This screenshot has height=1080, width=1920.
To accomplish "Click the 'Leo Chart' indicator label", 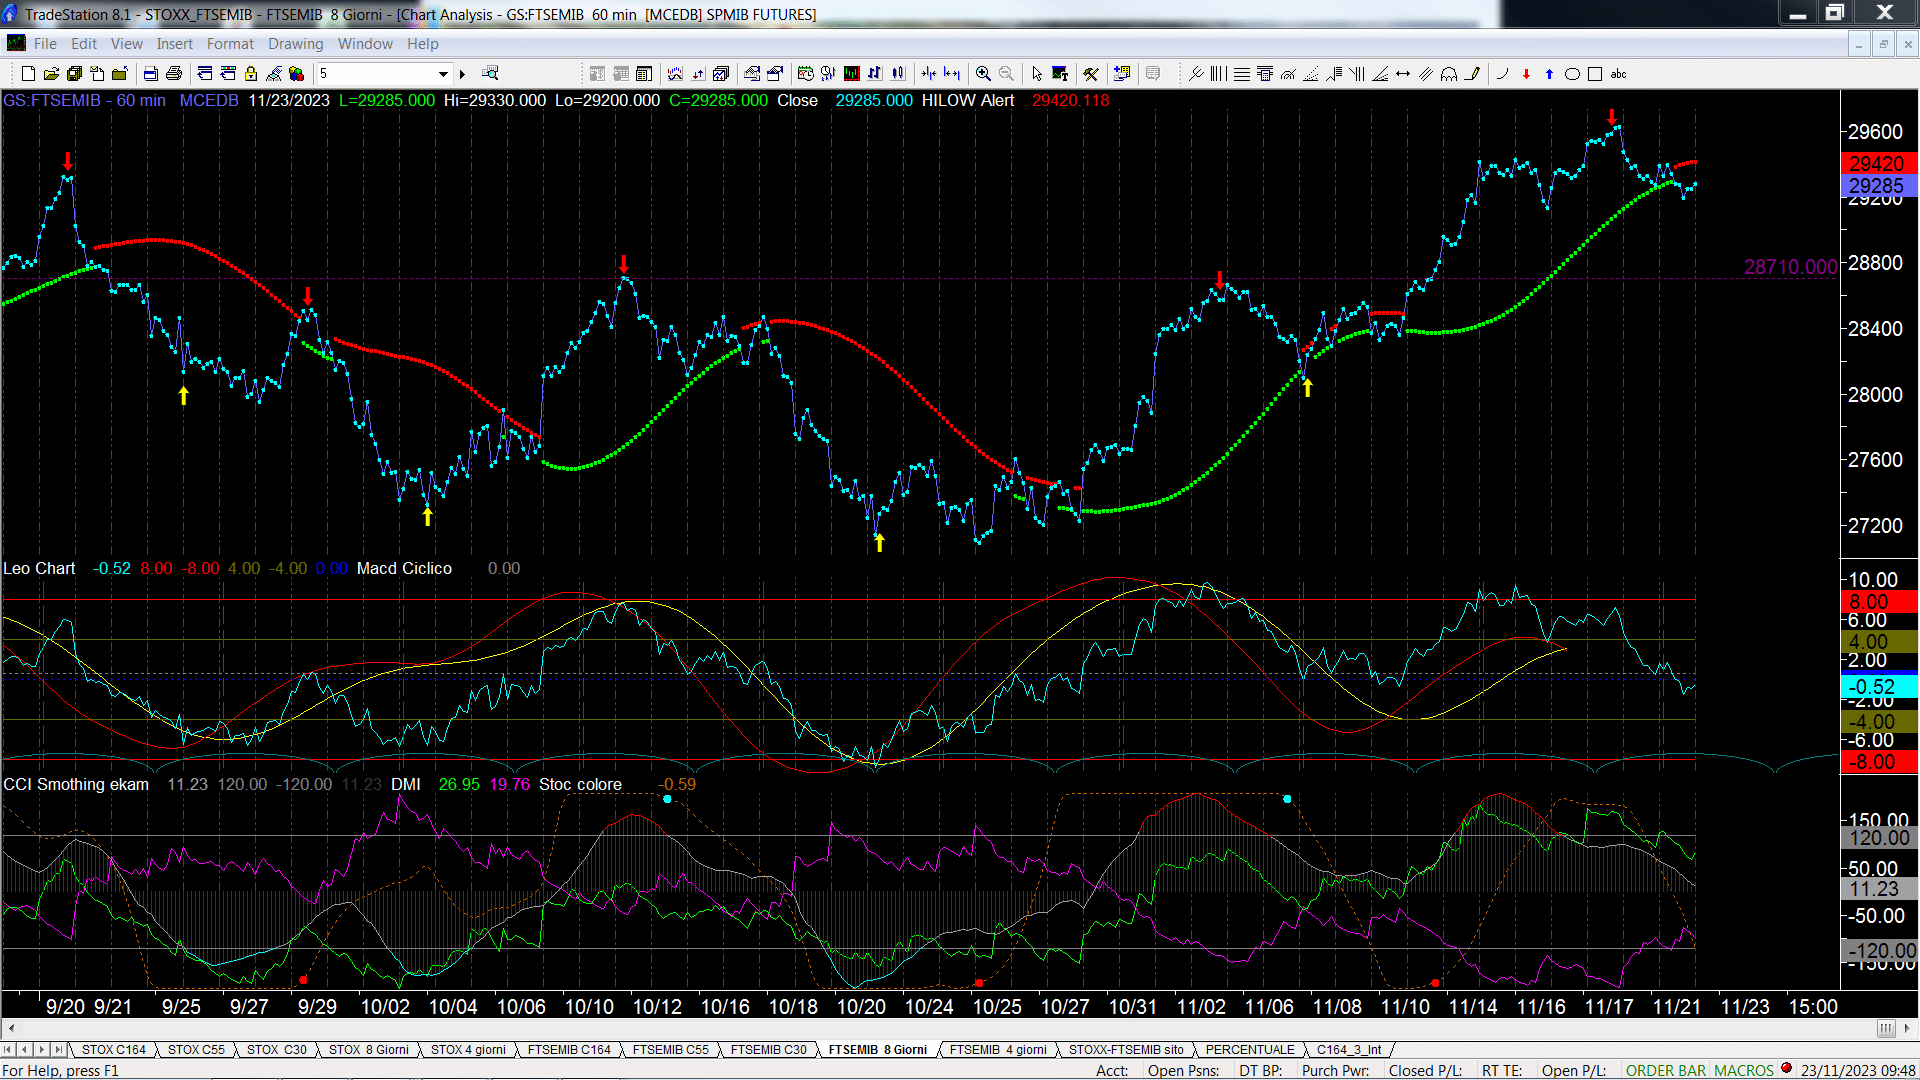I will (39, 569).
